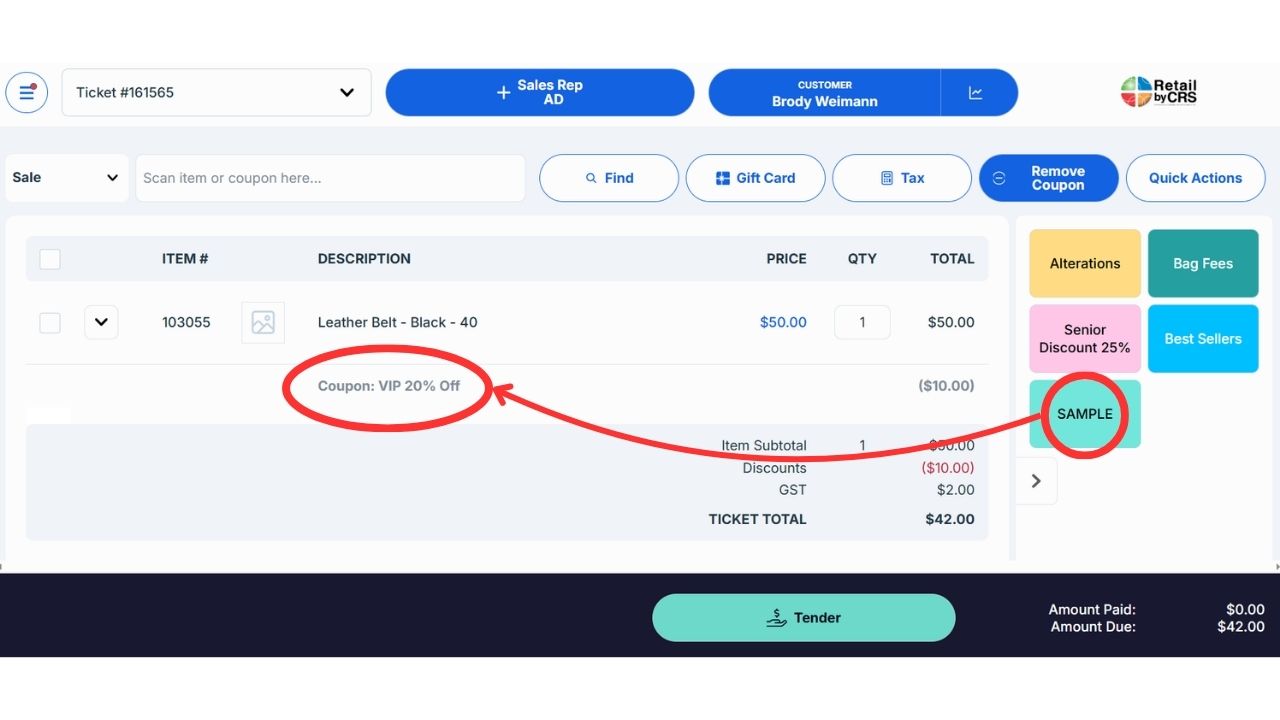Open the hamburger menu icon
Image resolution: width=1280 pixels, height=720 pixels.
(27, 93)
